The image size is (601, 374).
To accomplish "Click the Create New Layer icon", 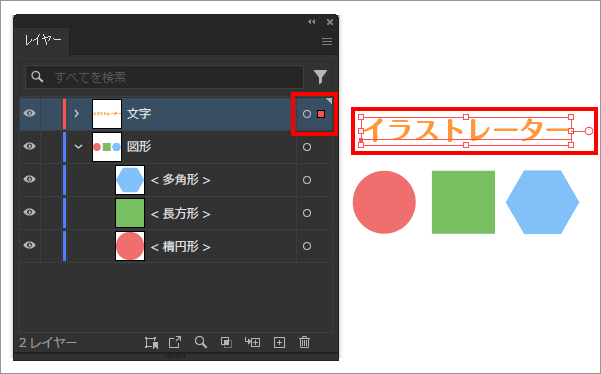I will pyautogui.click(x=279, y=343).
